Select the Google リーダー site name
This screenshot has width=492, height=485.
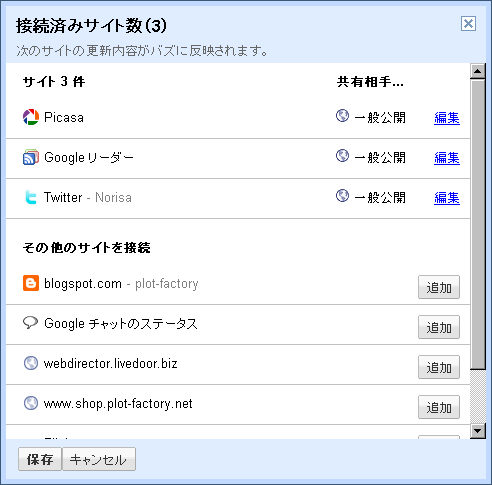pos(89,157)
